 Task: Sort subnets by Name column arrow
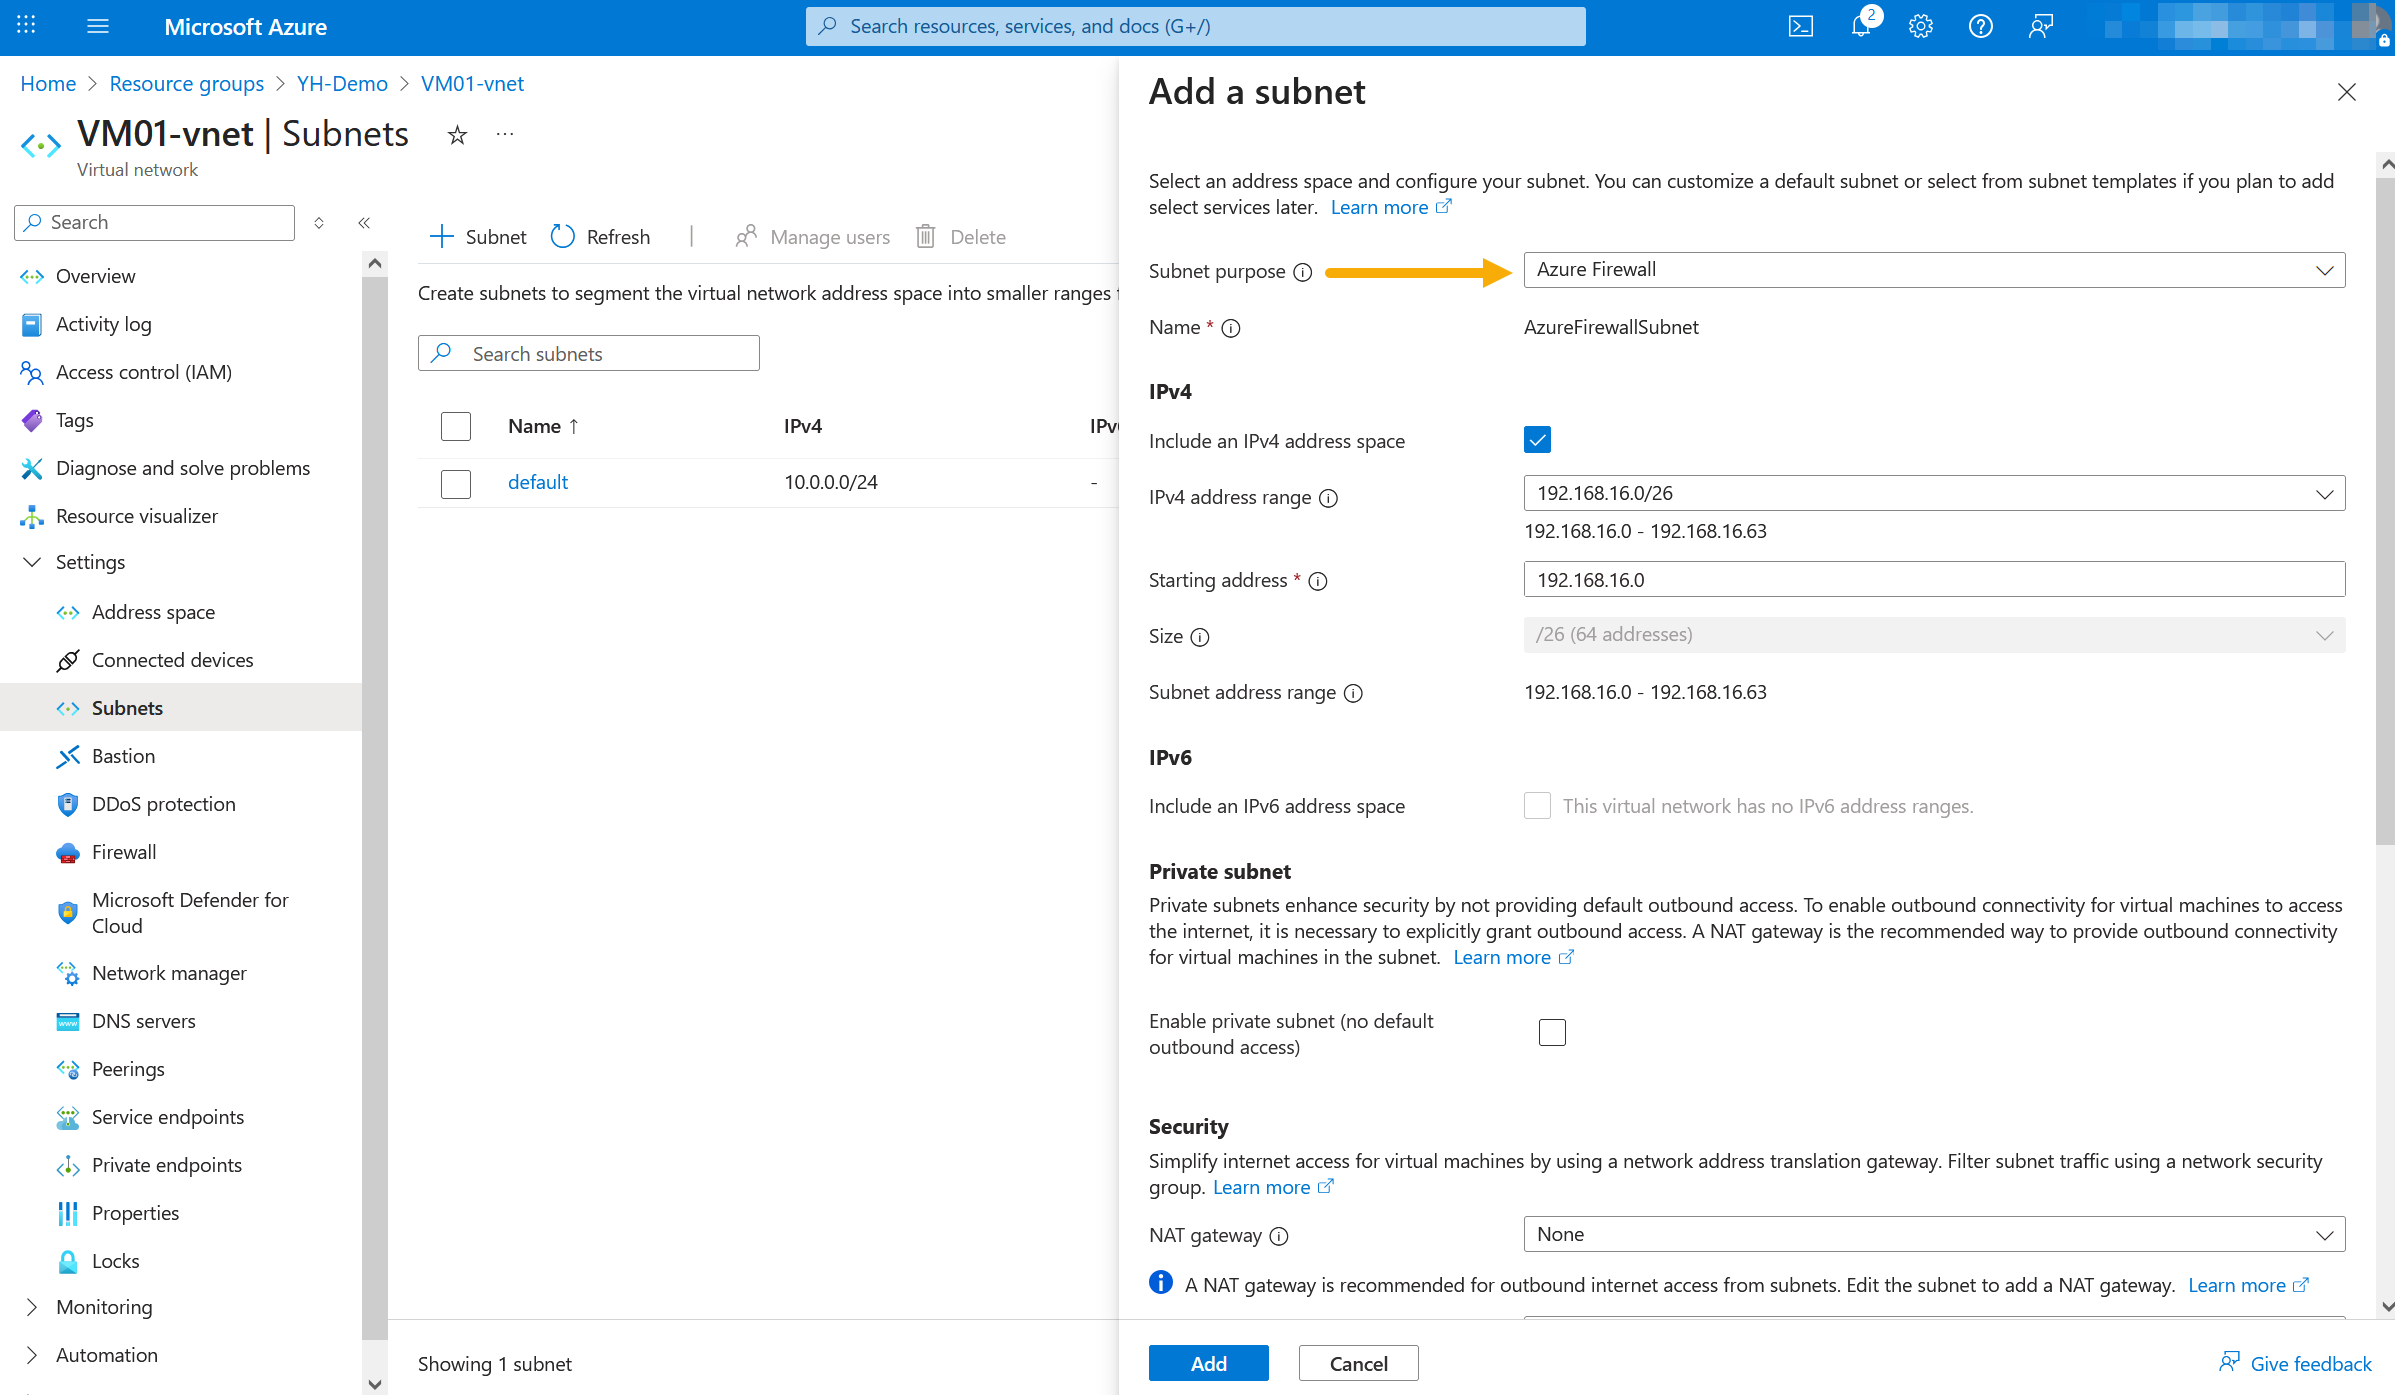tap(574, 426)
